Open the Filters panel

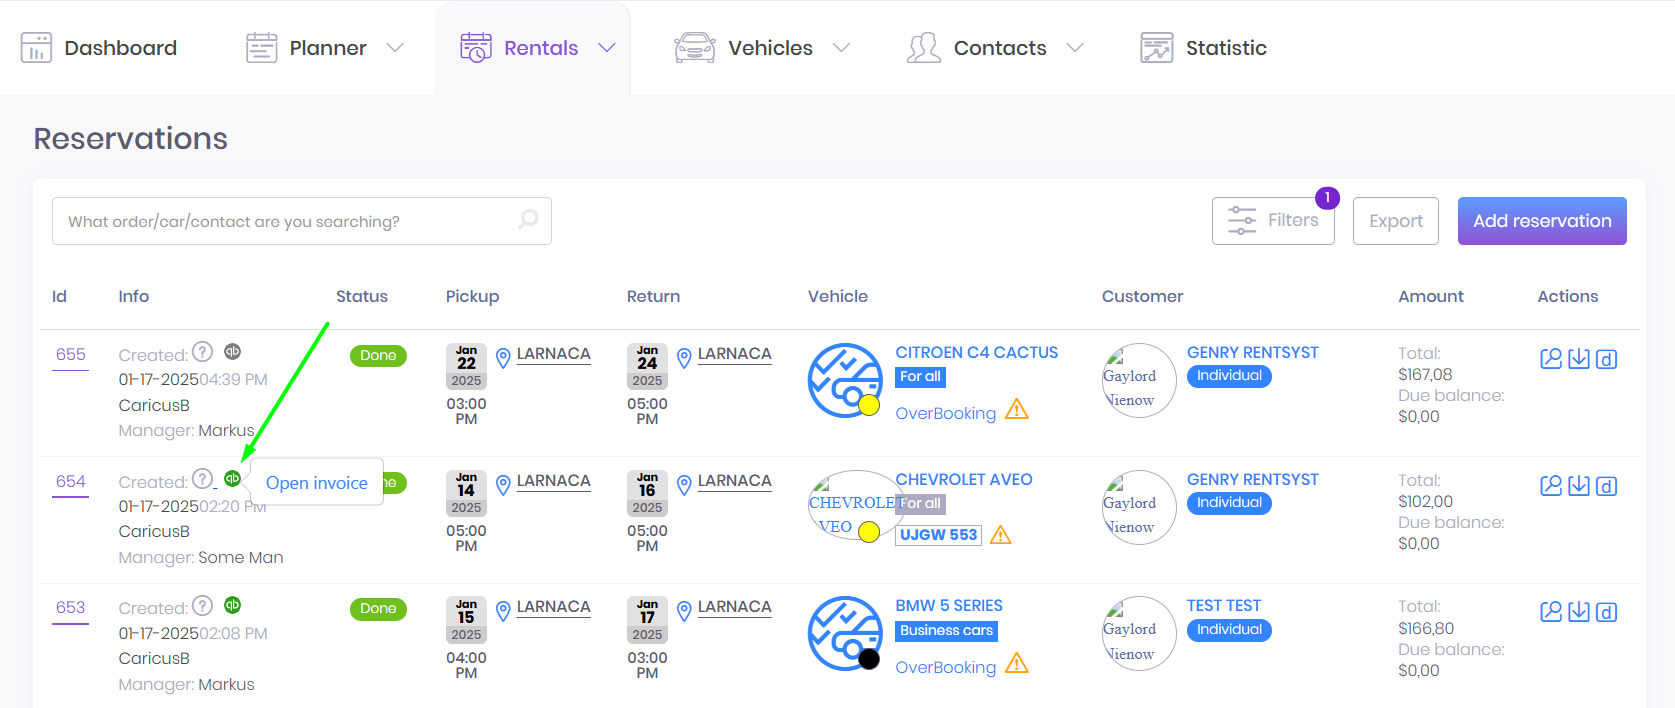1272,221
